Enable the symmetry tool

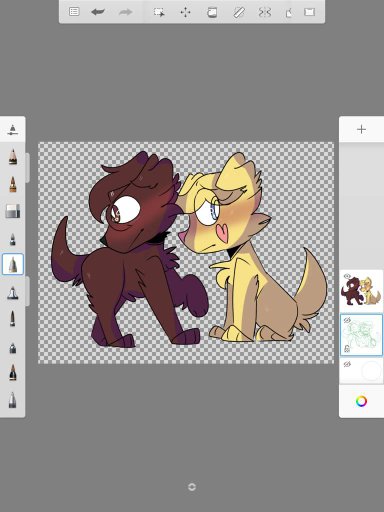(x=265, y=12)
